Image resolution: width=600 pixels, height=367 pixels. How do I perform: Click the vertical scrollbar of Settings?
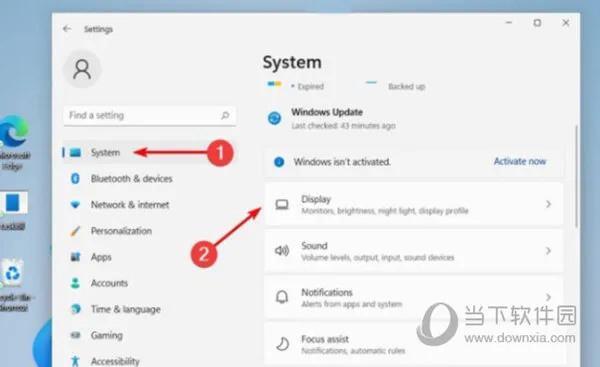(576, 176)
